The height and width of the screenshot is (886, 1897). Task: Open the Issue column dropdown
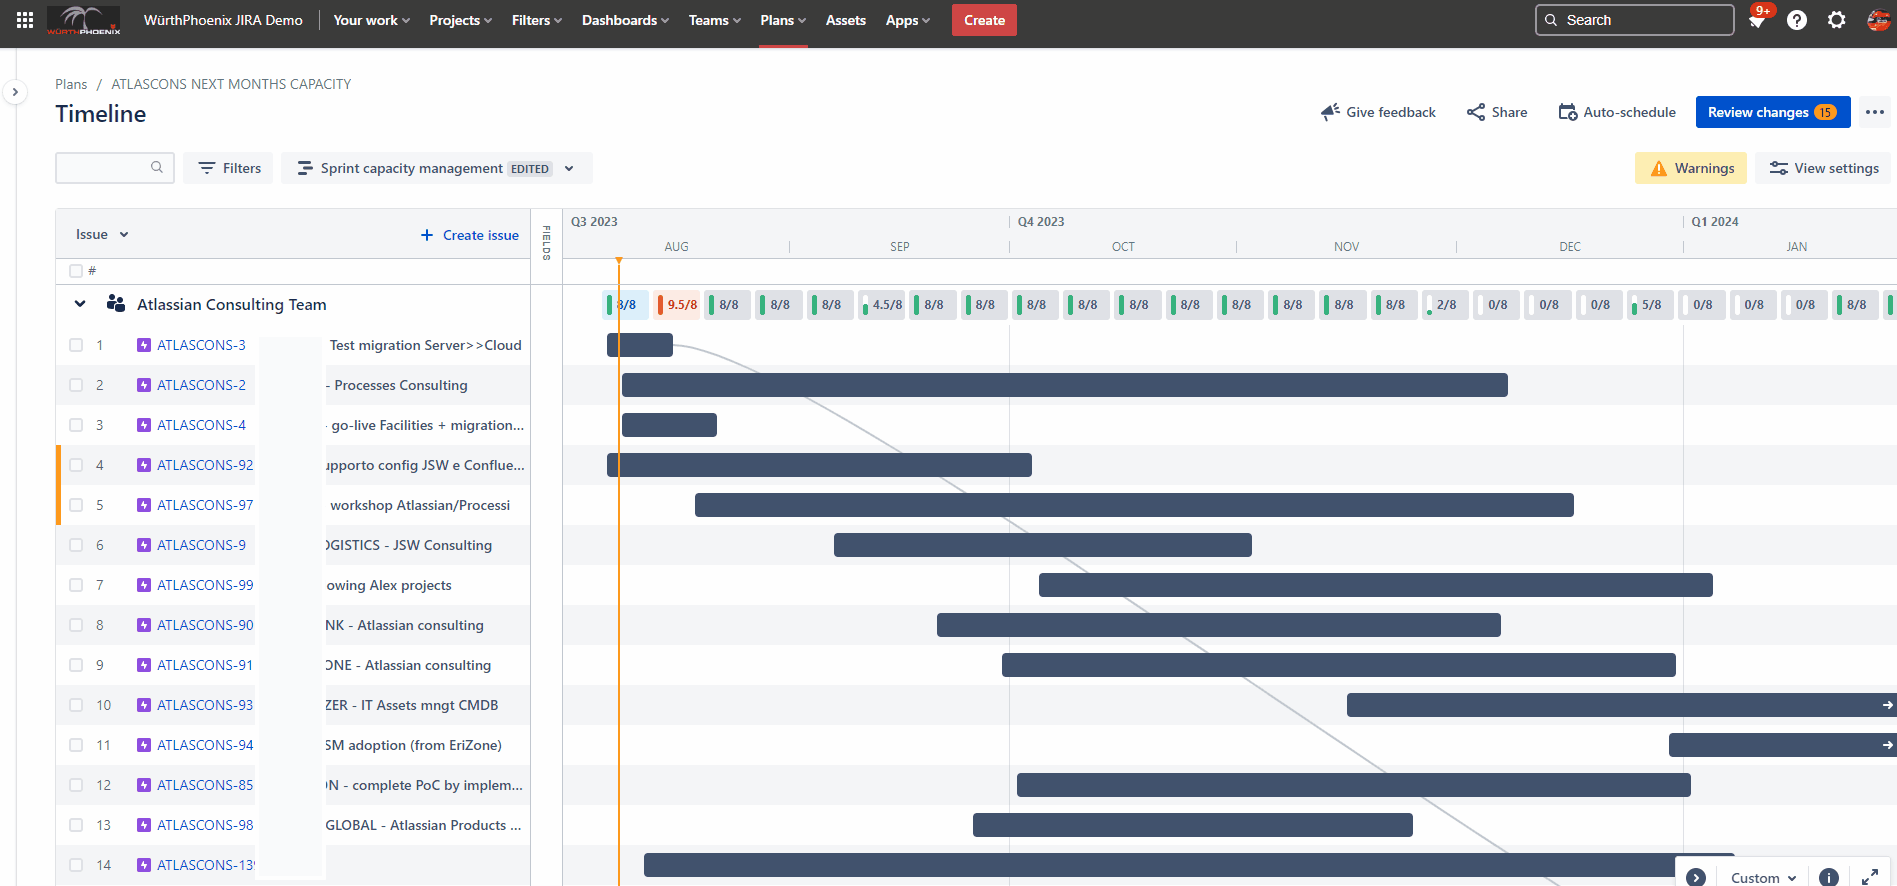click(x=102, y=235)
